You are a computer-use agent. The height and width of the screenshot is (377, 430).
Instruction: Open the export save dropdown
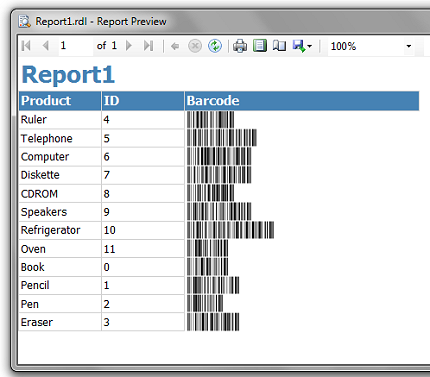302,46
